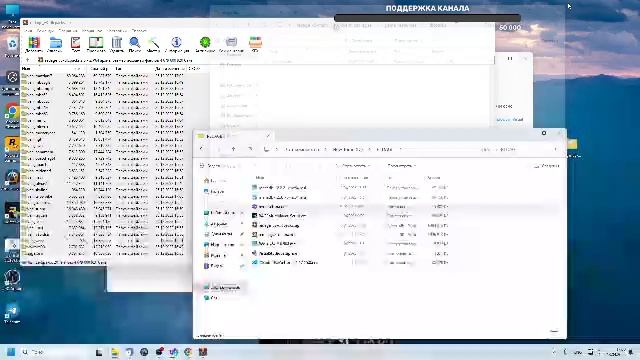
Task: Open the Info icon in WinRAR toolbar
Action: click(176, 44)
